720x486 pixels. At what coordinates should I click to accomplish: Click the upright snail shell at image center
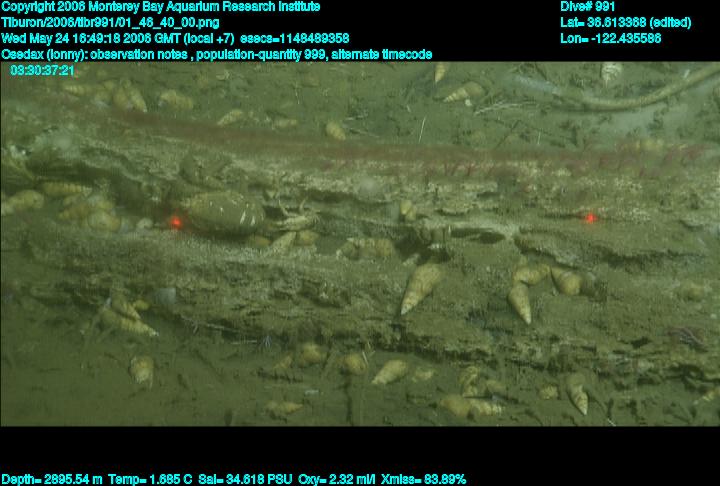tap(421, 287)
